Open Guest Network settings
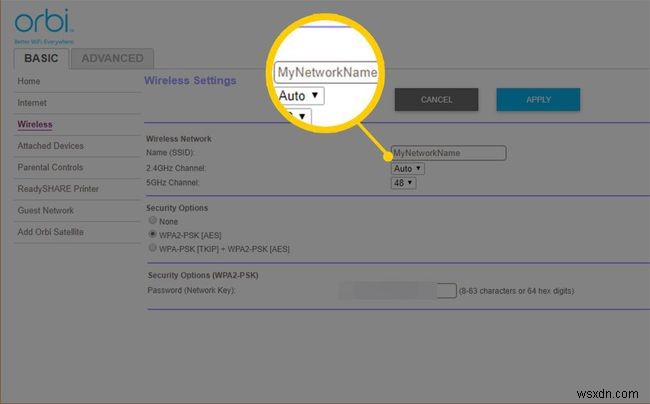 click(x=46, y=210)
